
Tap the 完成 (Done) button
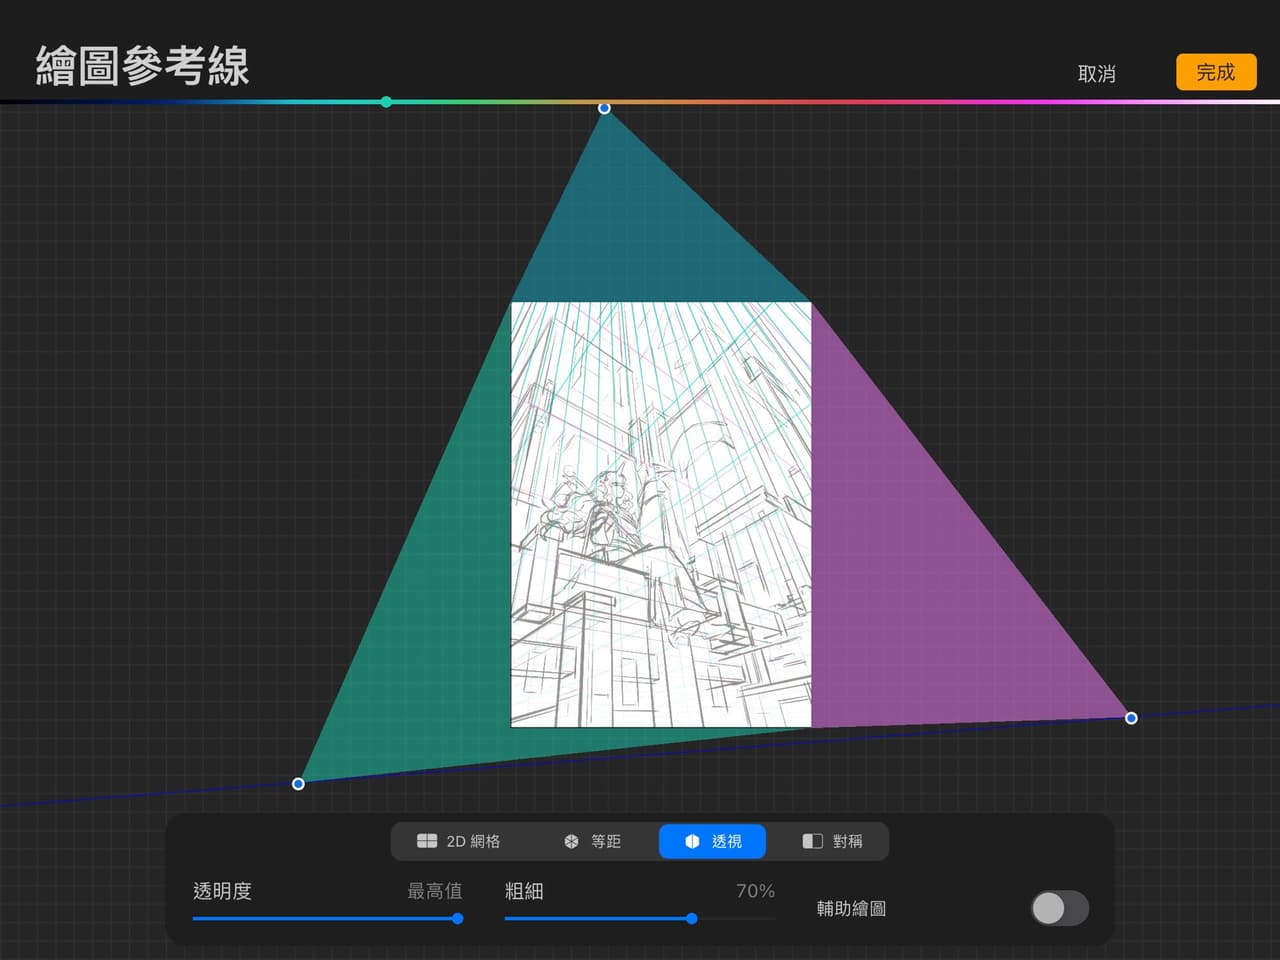pyautogui.click(x=1216, y=72)
